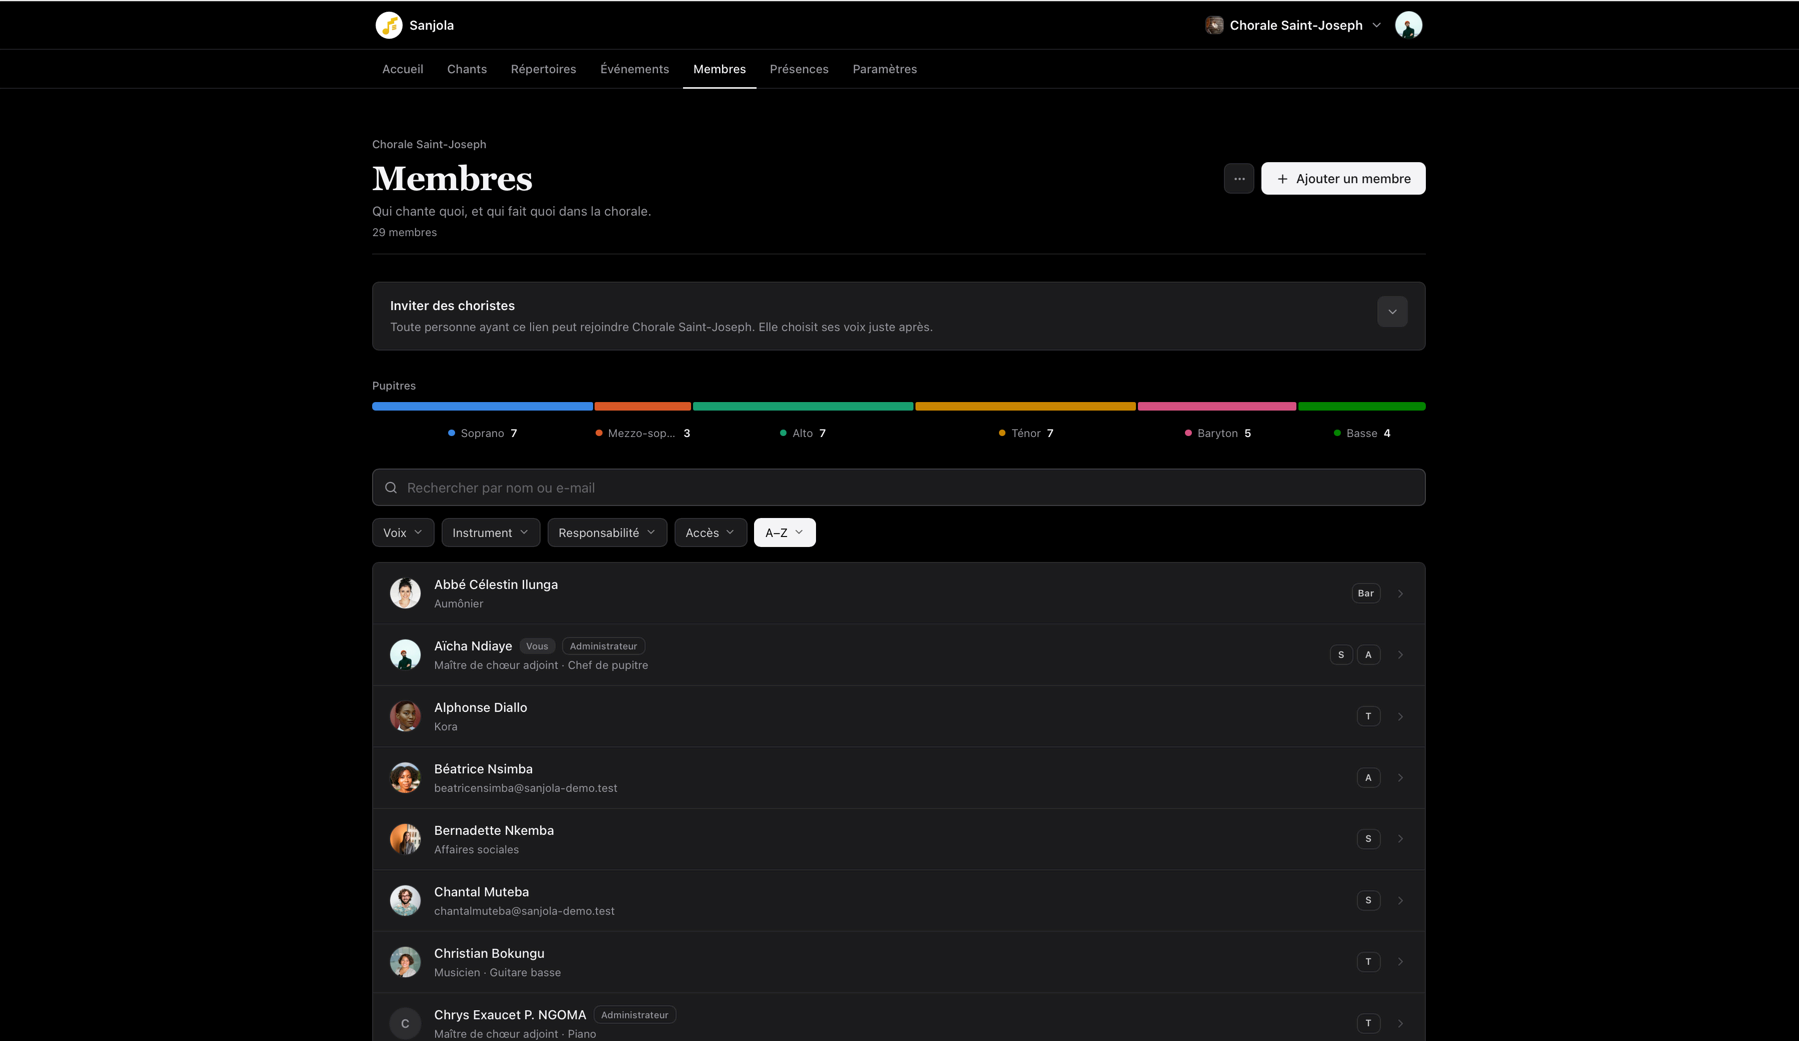Click Abbé Célestin Ilunga's avatar
The image size is (1799, 1041).
[x=405, y=594]
